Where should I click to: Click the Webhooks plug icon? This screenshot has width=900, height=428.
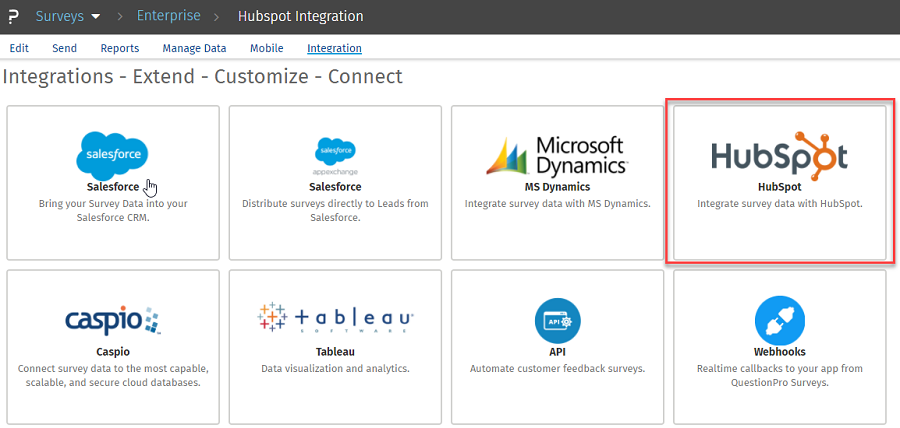point(779,321)
